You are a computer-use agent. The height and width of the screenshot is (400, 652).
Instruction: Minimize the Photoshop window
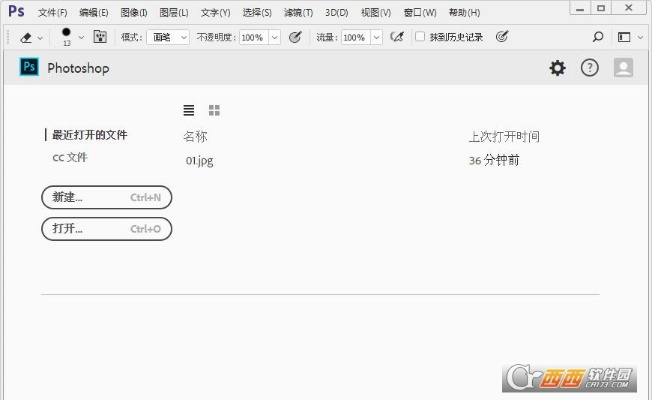click(580, 8)
